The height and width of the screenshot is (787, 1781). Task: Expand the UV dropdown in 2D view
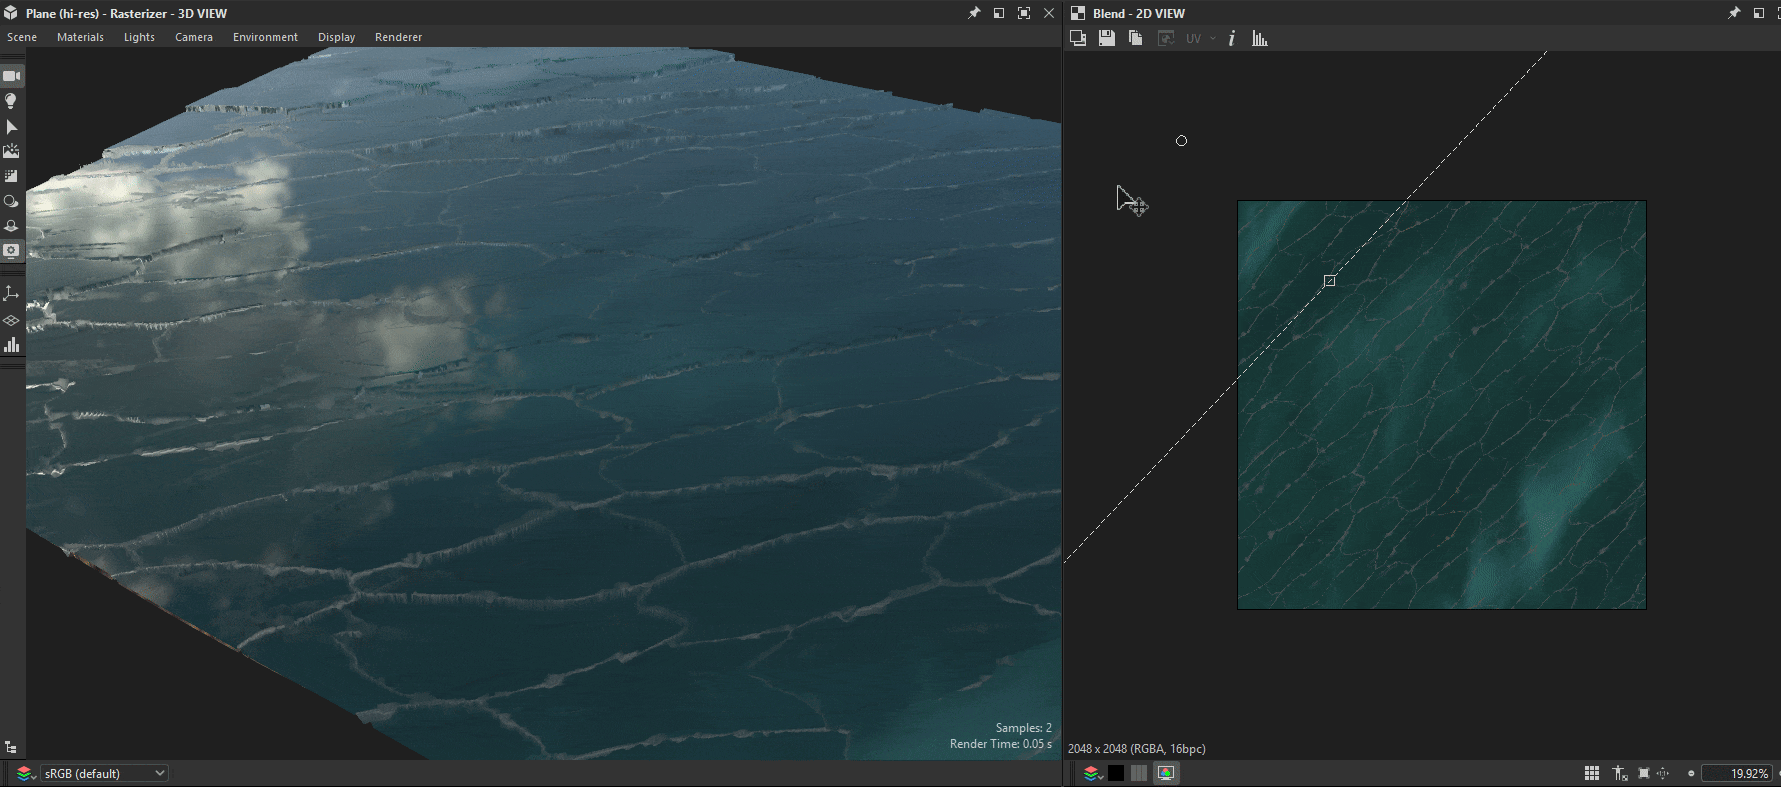[x=1213, y=38]
